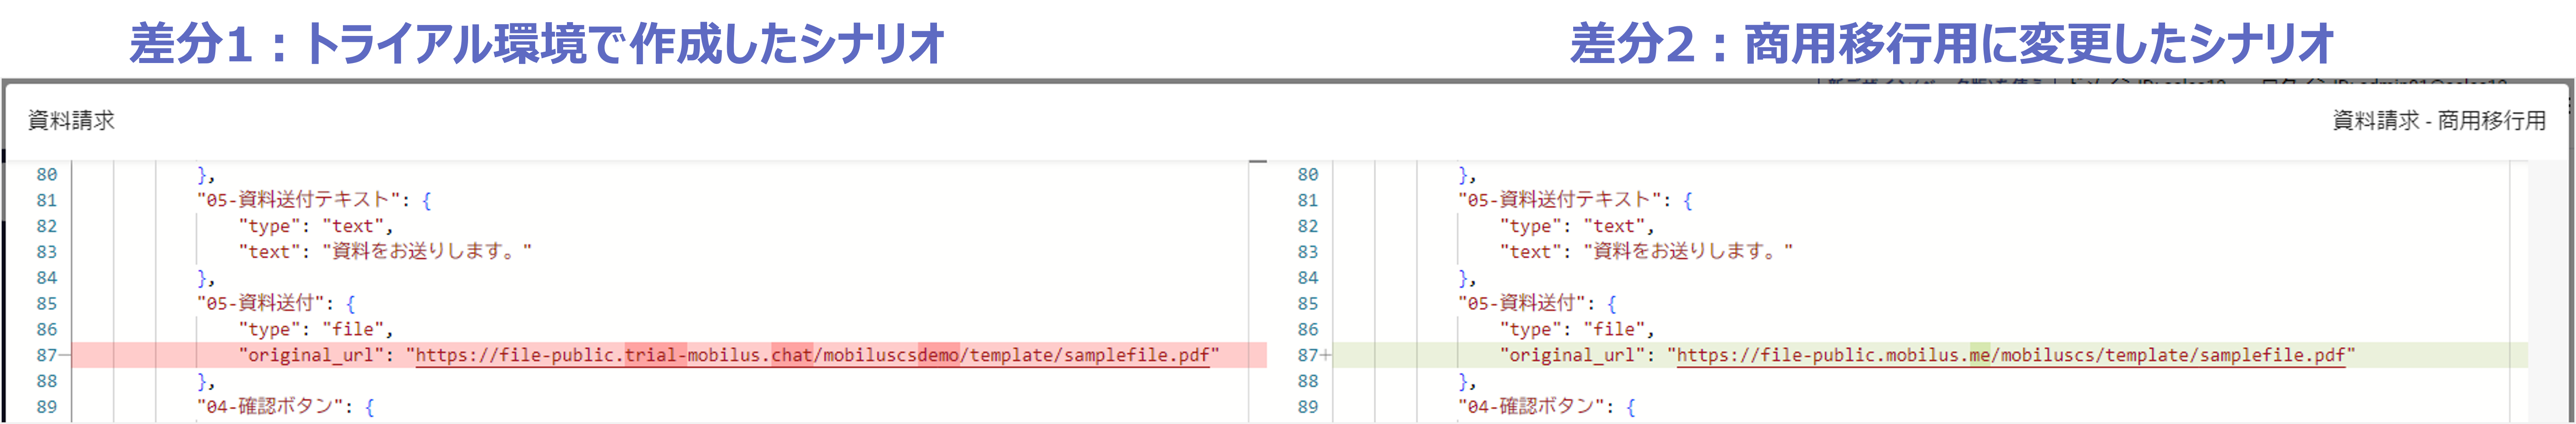The width and height of the screenshot is (2576, 424).
Task: Click line number 80 in 資料請求 pane
Action: 47,174
